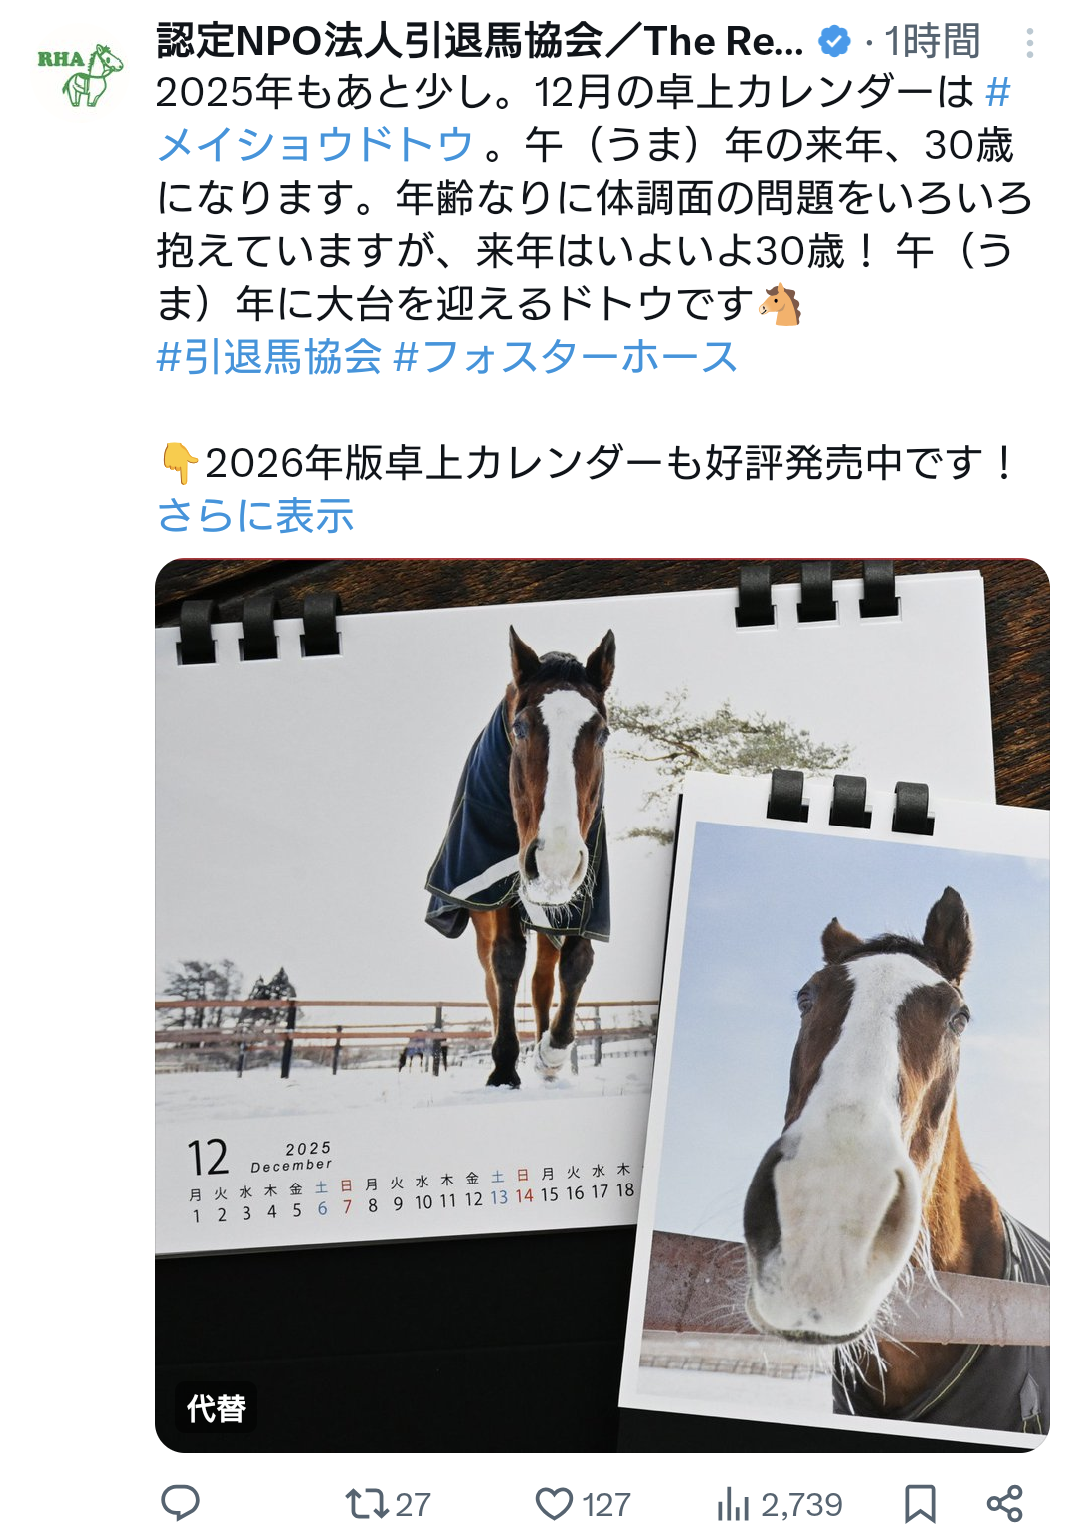The width and height of the screenshot is (1080, 1535).
Task: Expand the post with さらに表示
Action: 256,516
